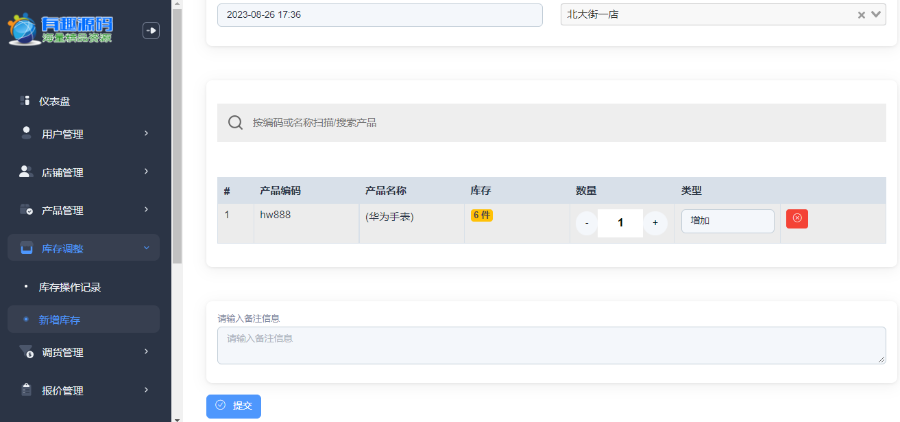Screen dimensions: 900x422
Task: Click the 提交 submit button
Action: click(x=233, y=406)
